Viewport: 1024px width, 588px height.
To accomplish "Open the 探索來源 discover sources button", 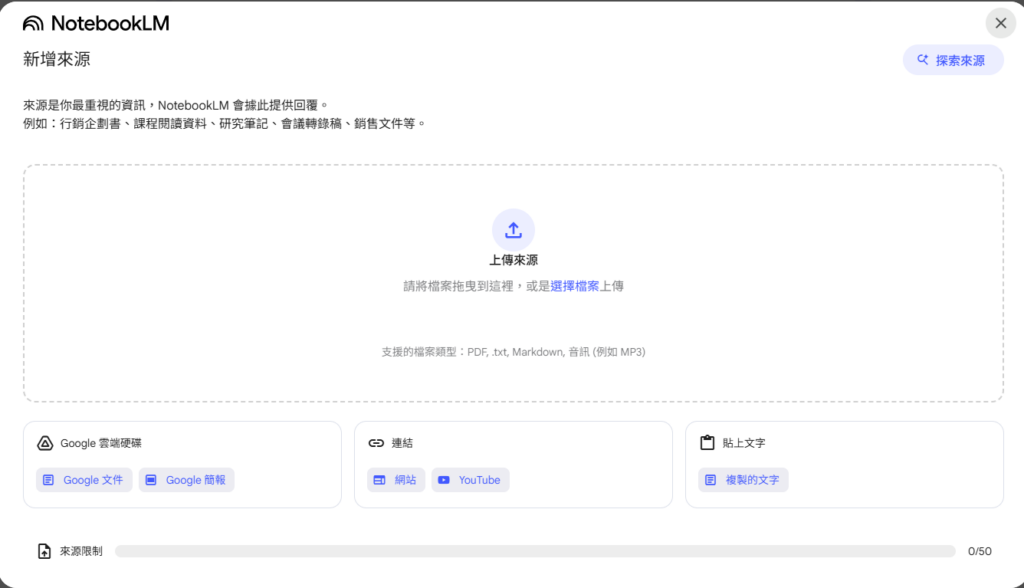I will (953, 60).
